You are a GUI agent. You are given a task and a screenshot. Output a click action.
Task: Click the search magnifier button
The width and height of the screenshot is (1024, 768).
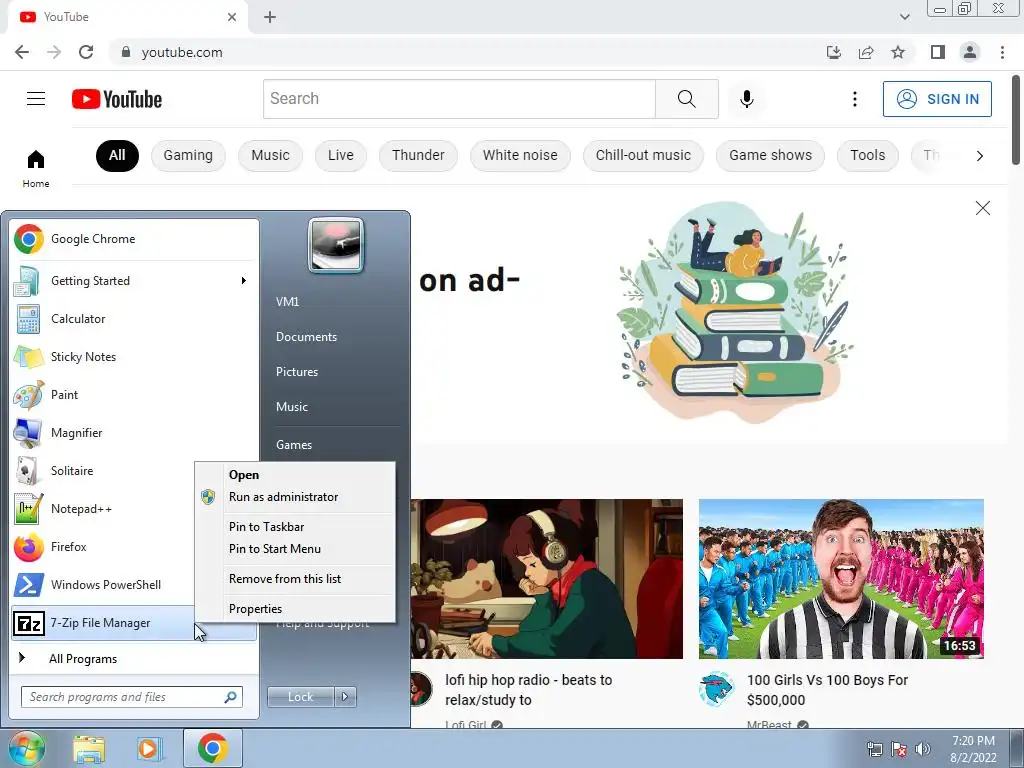(686, 99)
